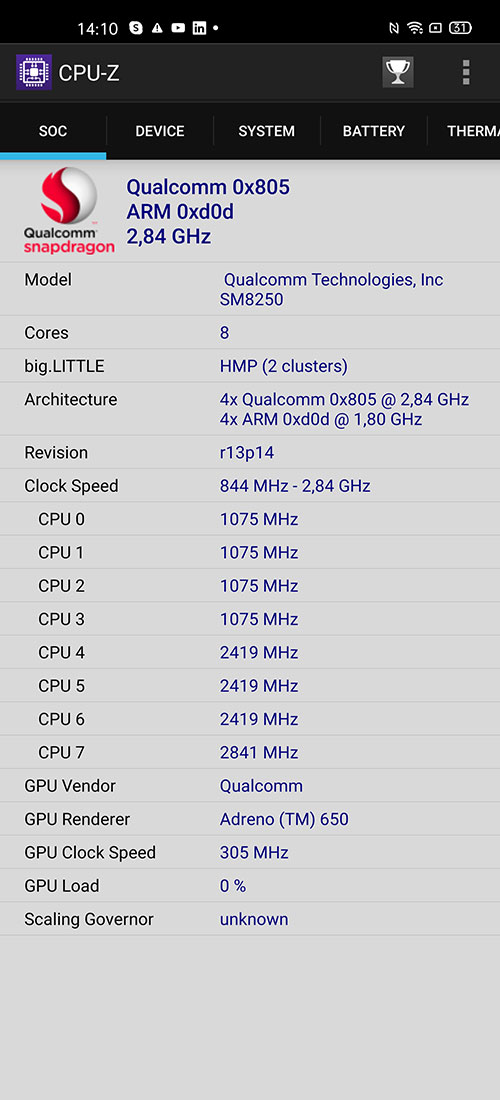Open the THERMAL tab
The height and width of the screenshot is (1100, 500).
click(x=464, y=131)
